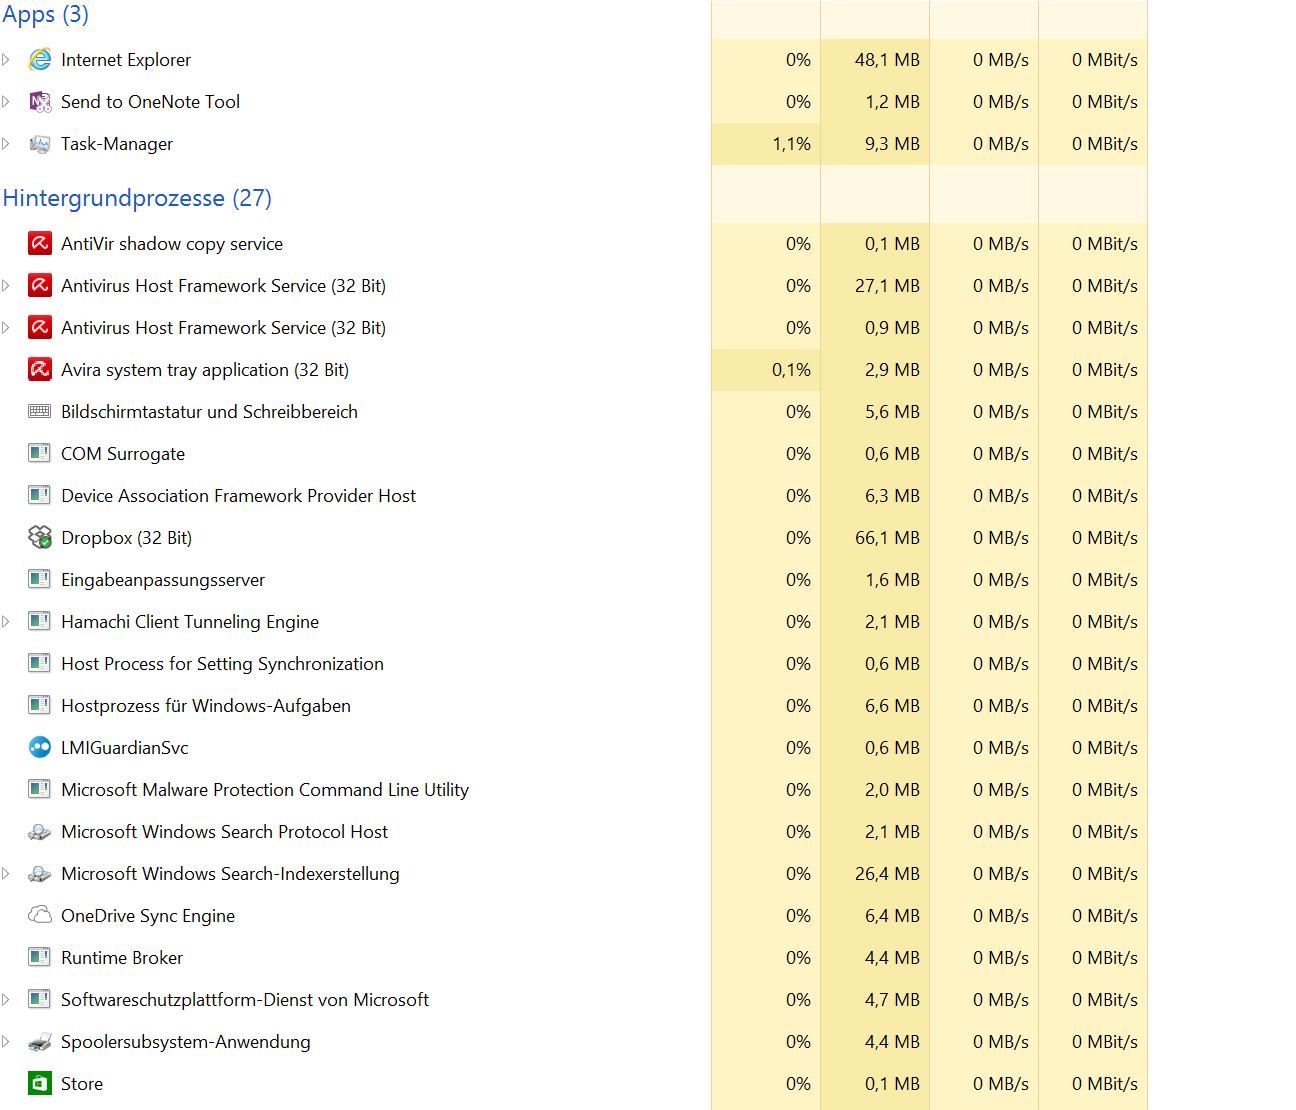
Task: Click the 1,1% CPU value for Task-Manager
Action: (x=791, y=144)
